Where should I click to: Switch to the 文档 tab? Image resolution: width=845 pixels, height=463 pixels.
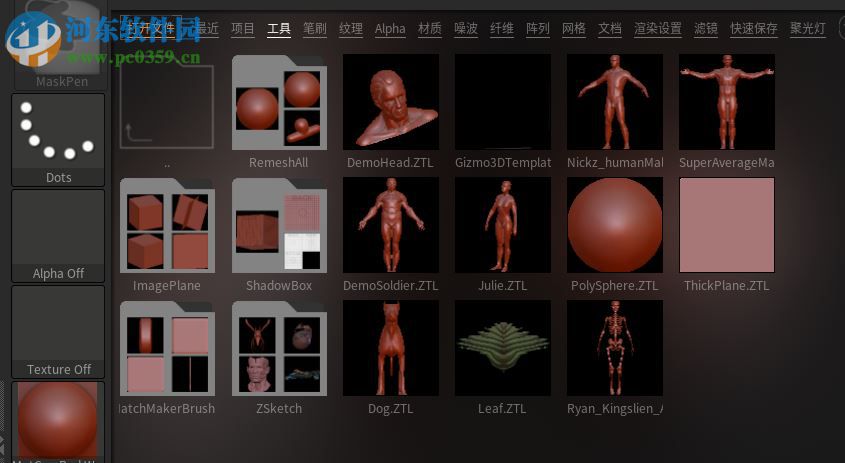point(610,28)
